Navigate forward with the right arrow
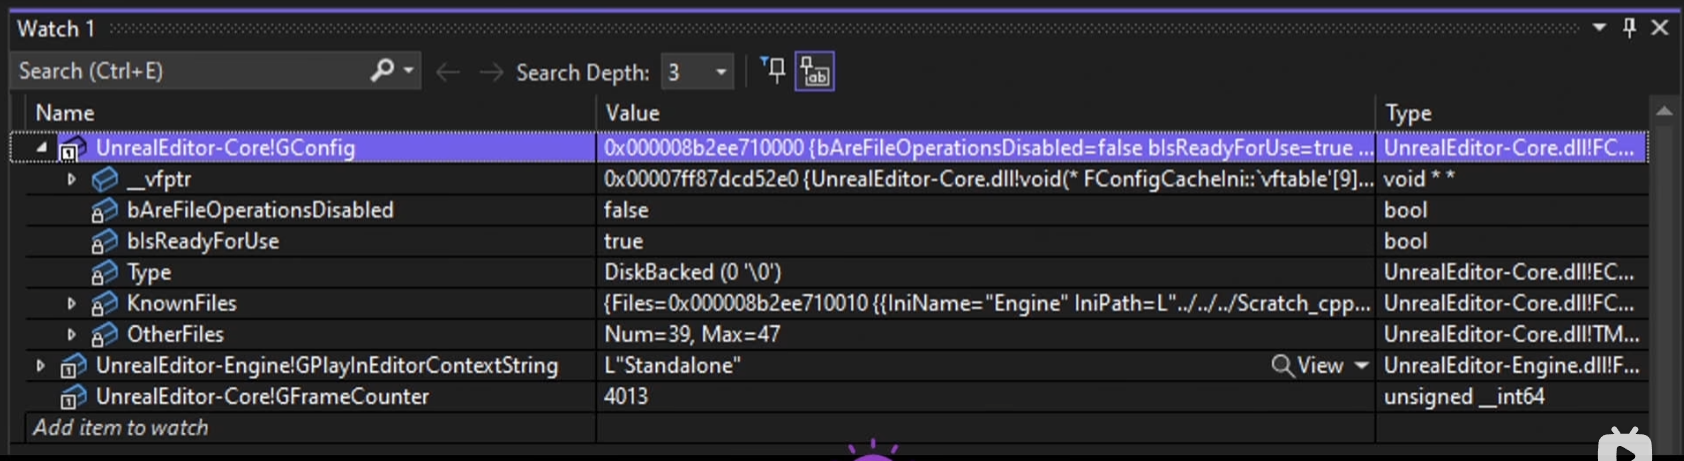This screenshot has width=1684, height=461. click(x=490, y=72)
